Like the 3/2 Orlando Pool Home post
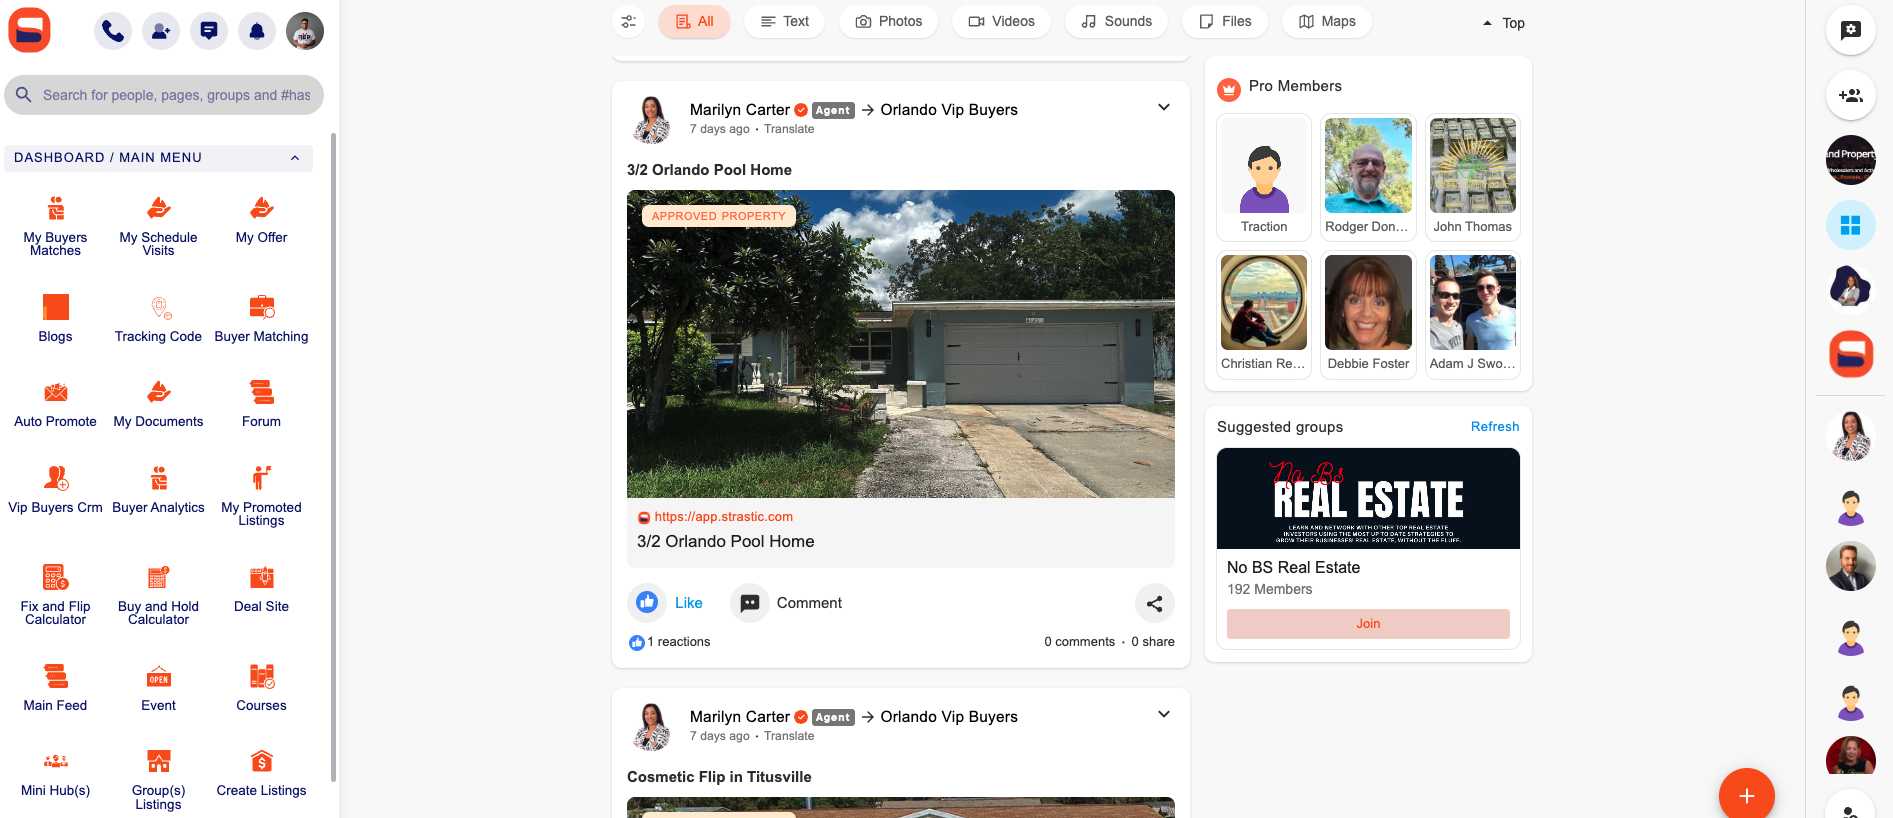 667,603
